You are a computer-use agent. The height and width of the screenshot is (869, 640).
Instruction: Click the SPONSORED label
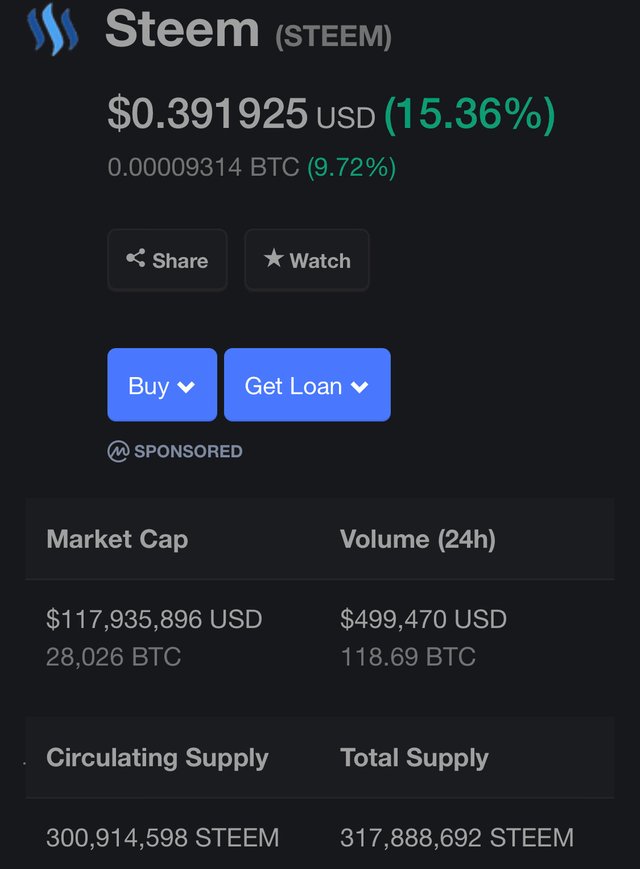pyautogui.click(x=188, y=451)
